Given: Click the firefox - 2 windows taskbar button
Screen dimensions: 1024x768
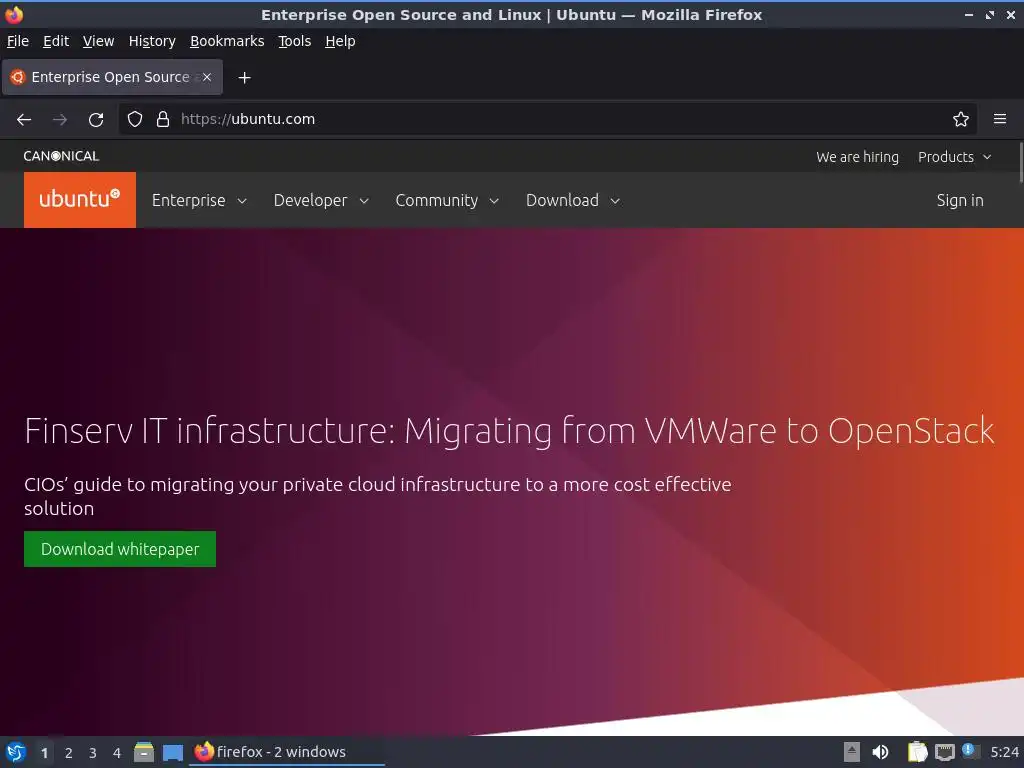Looking at the screenshot, I should point(286,752).
